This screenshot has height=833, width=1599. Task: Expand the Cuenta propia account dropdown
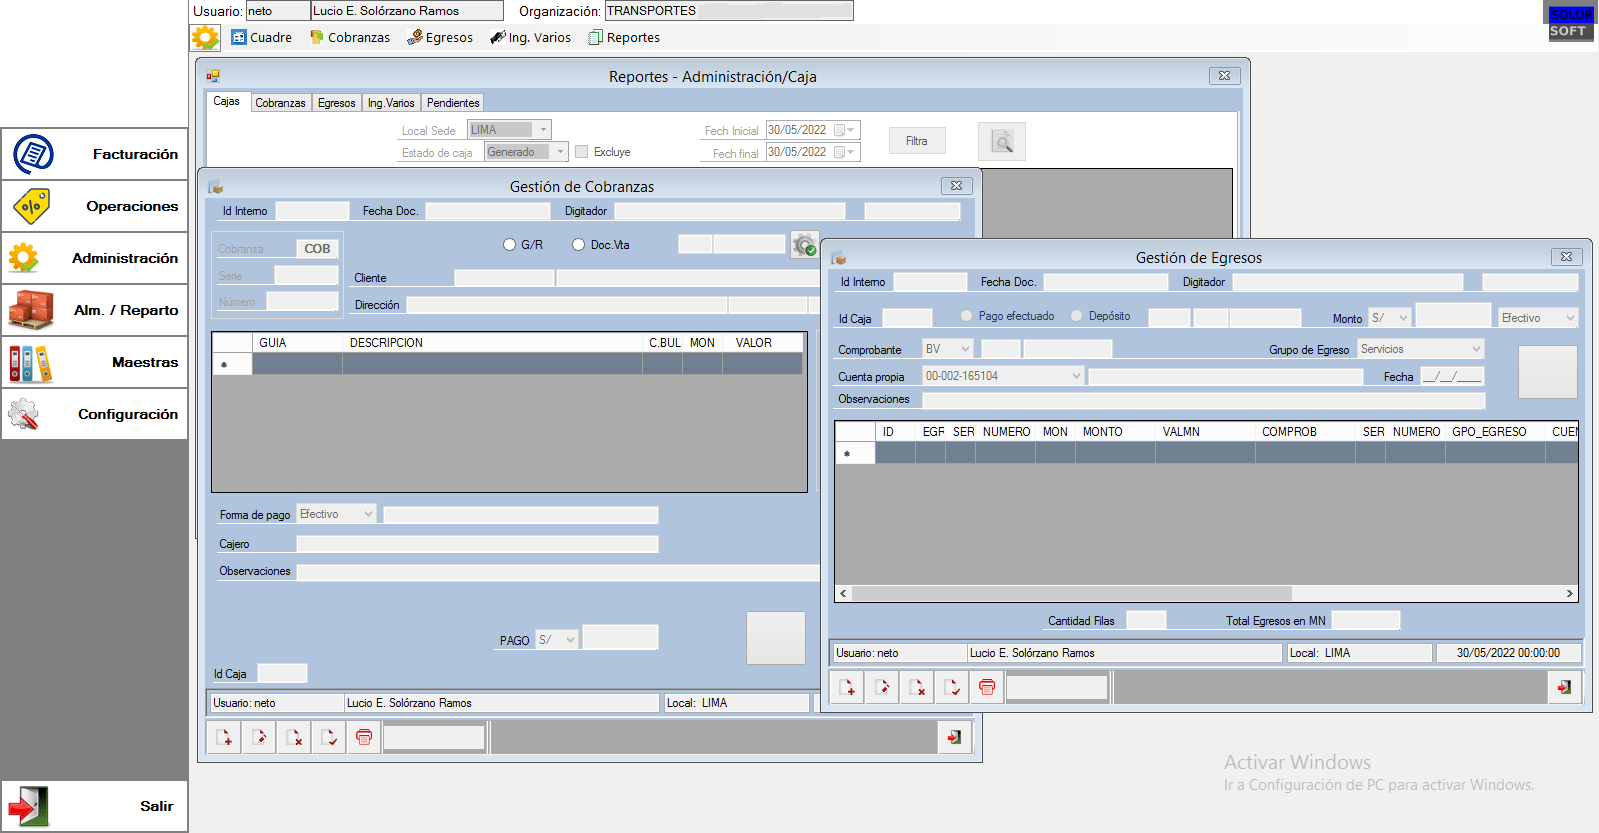click(x=1076, y=376)
